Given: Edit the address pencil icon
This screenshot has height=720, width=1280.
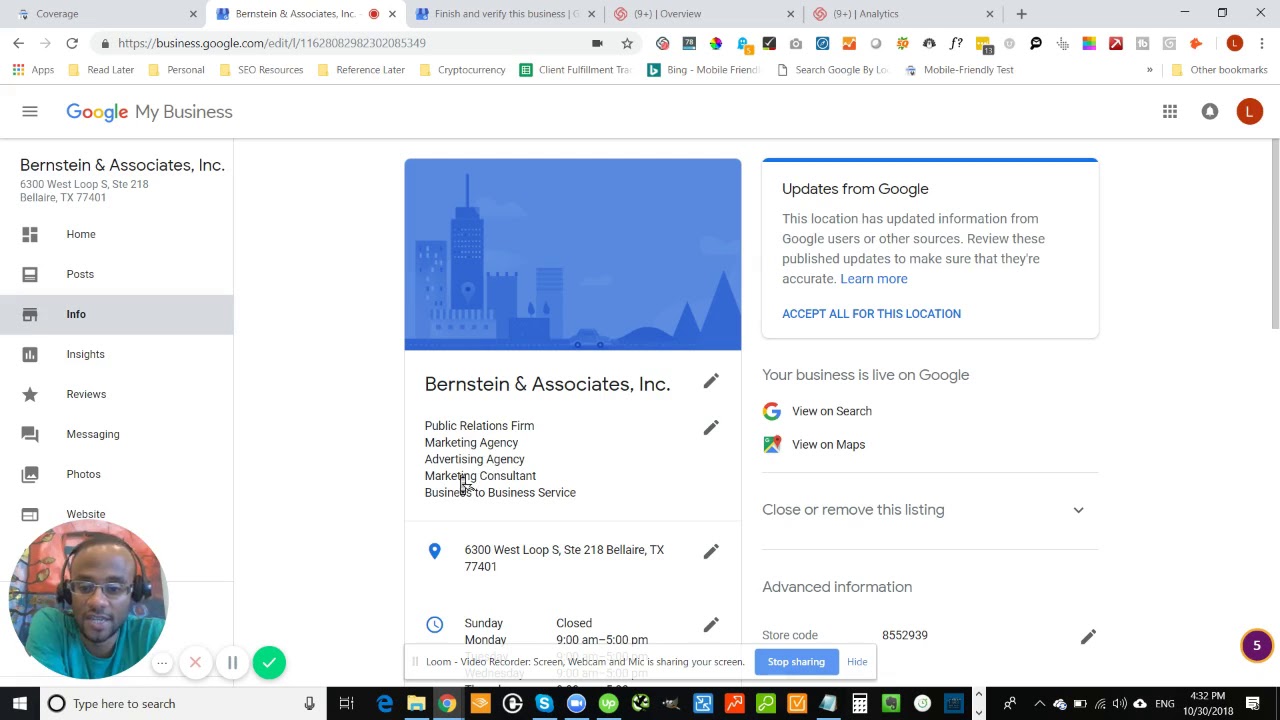Looking at the screenshot, I should [711, 552].
